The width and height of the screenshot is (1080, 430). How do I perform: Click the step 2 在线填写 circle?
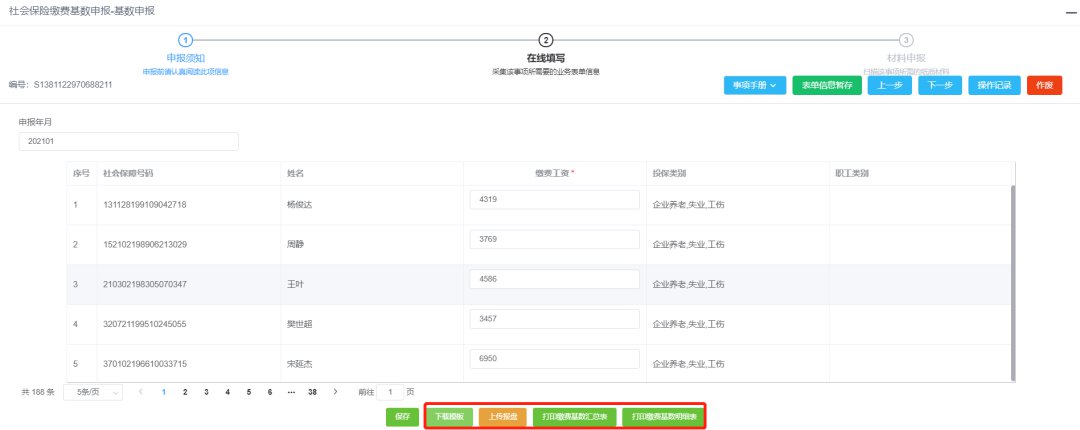546,40
